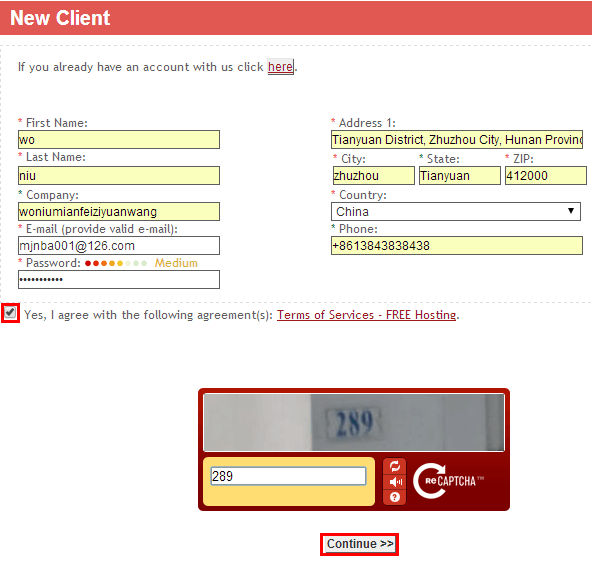Select the City field containing zhuzhou

pyautogui.click(x=373, y=176)
